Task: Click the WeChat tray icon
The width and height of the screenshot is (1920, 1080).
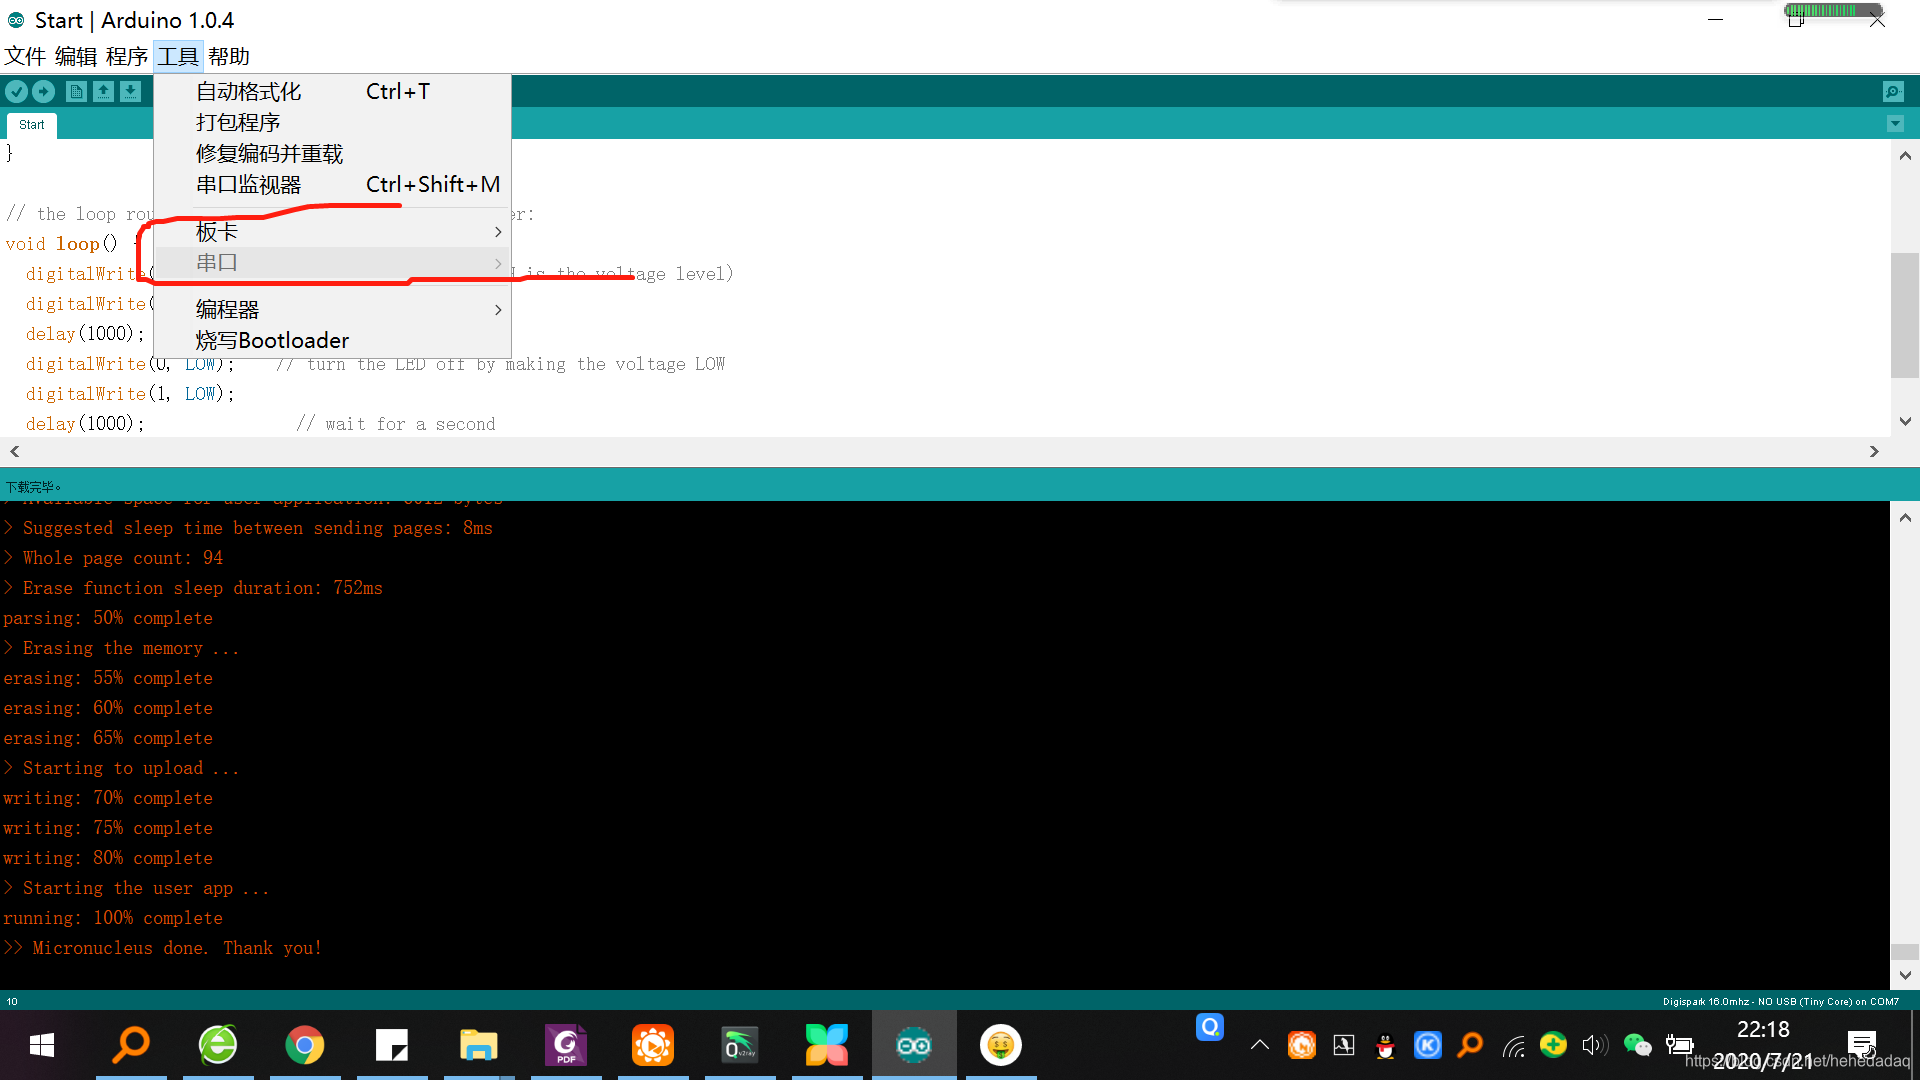Action: click(1637, 1046)
